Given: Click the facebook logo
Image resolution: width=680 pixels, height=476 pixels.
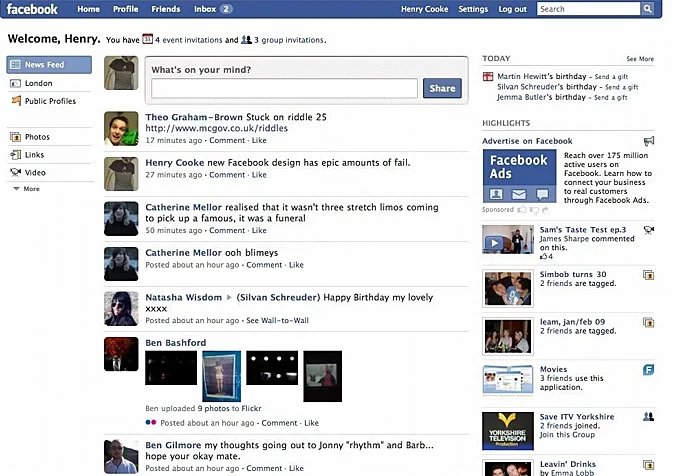Looking at the screenshot, I should [x=32, y=9].
